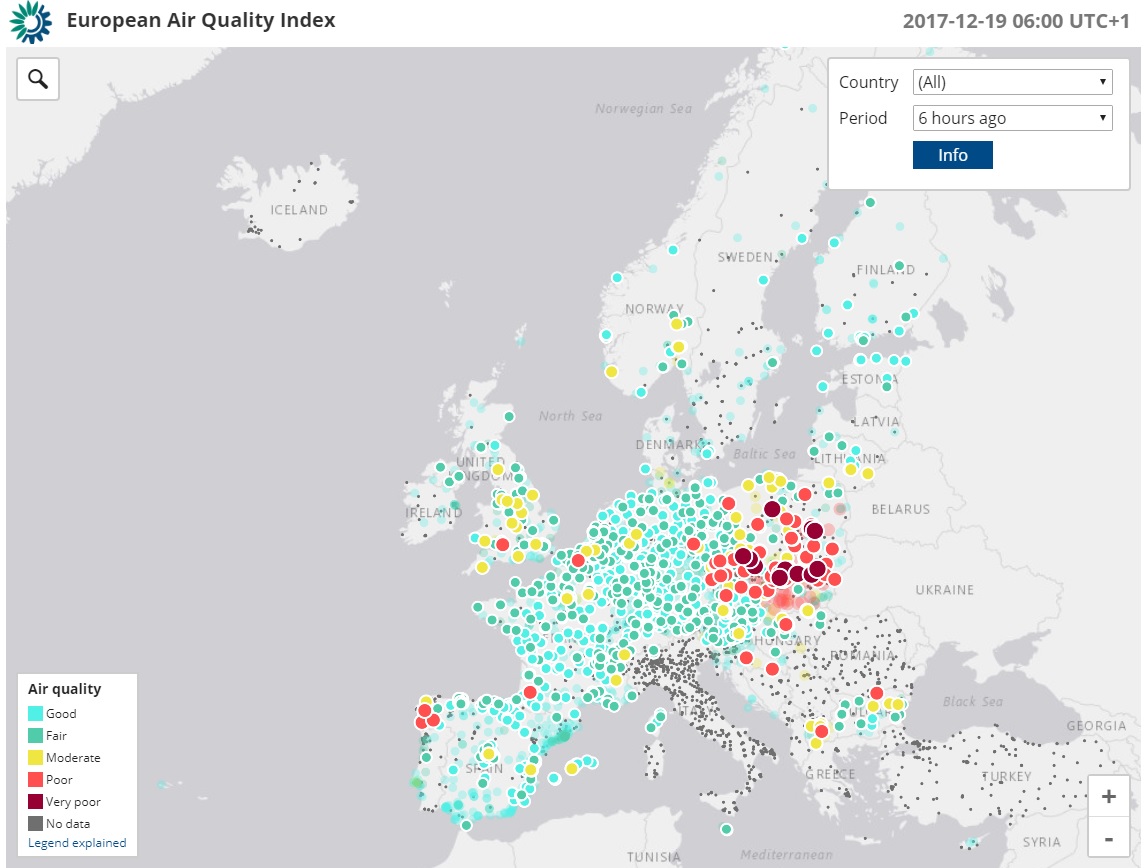Click the Ukraine label on the map

(x=944, y=590)
